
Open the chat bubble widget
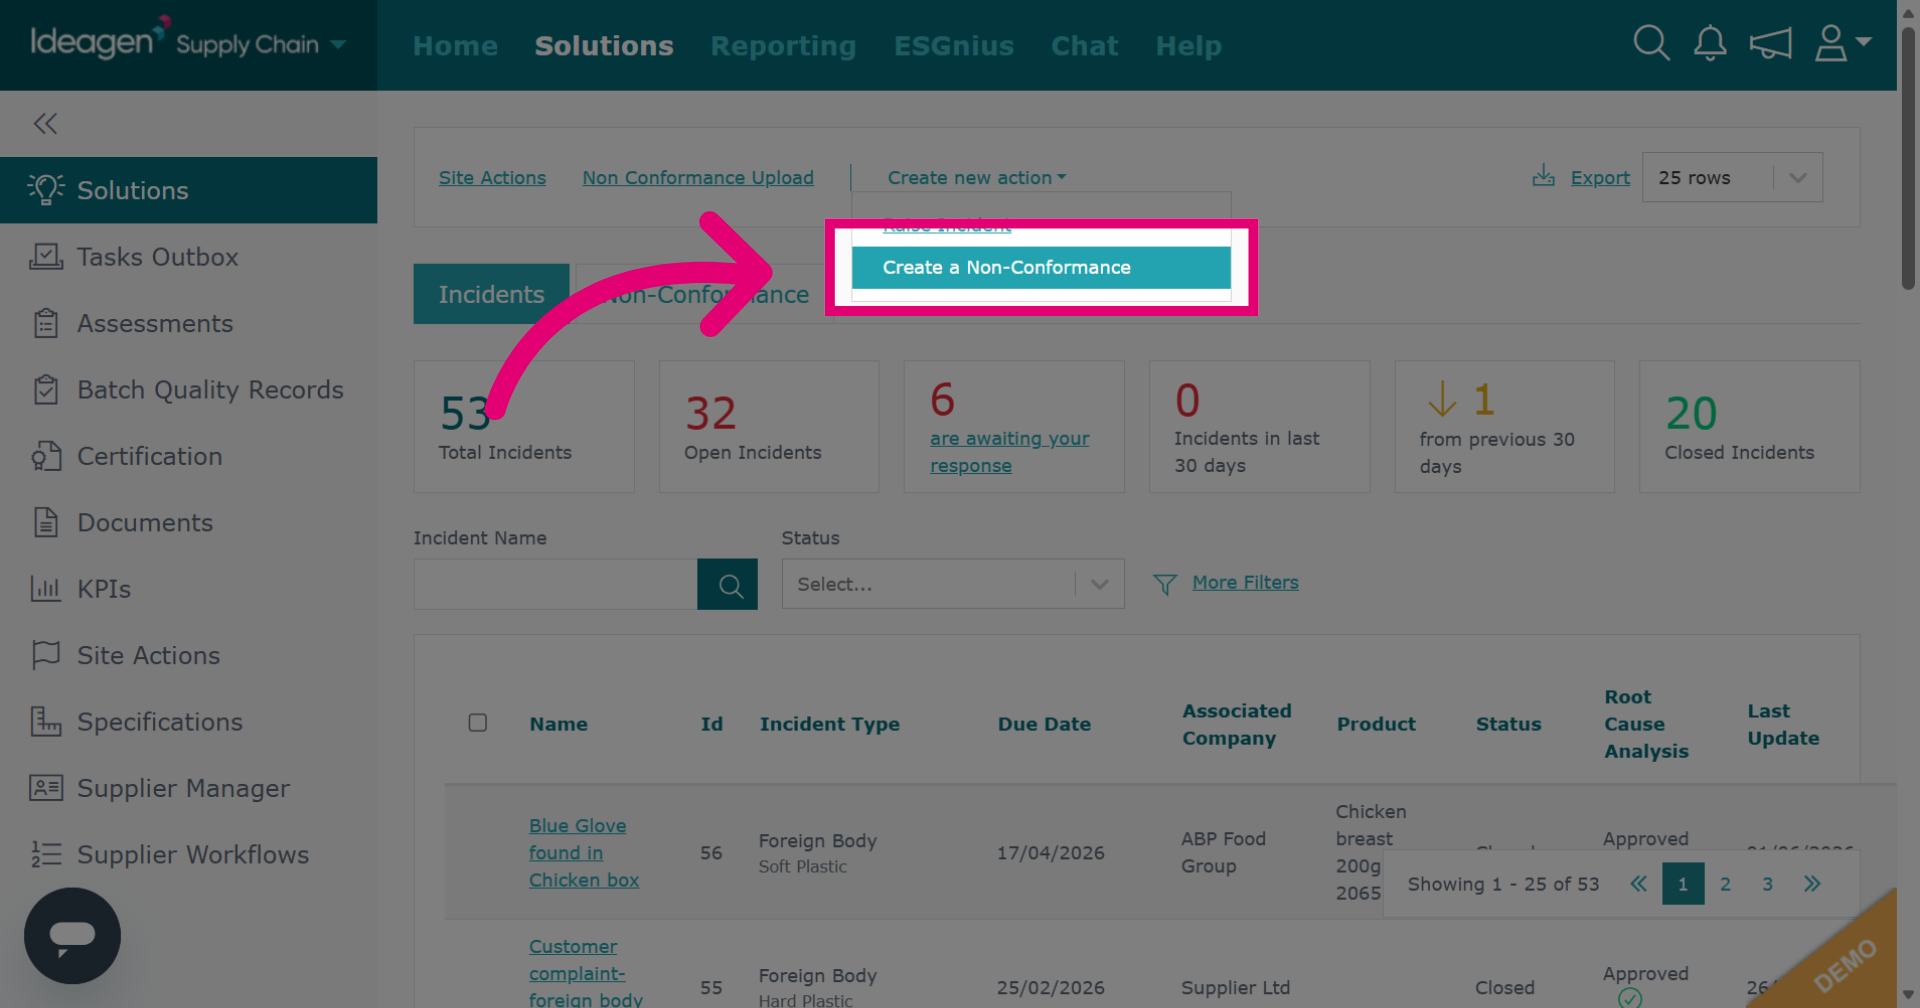point(72,936)
